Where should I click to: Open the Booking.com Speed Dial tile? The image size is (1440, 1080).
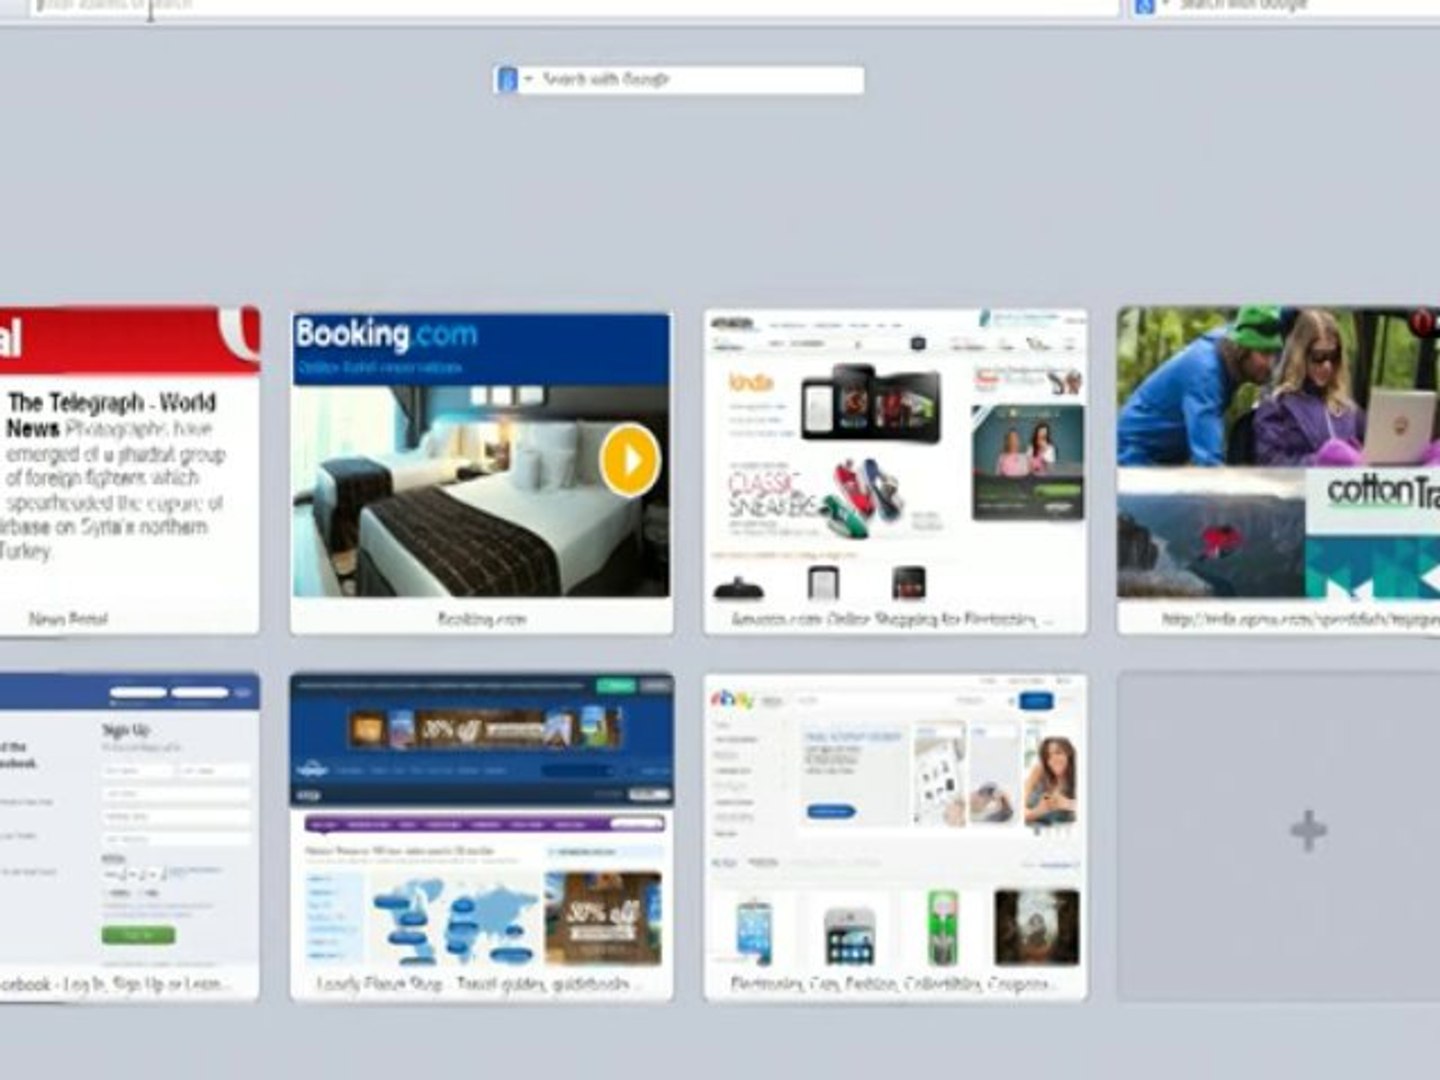coord(481,471)
